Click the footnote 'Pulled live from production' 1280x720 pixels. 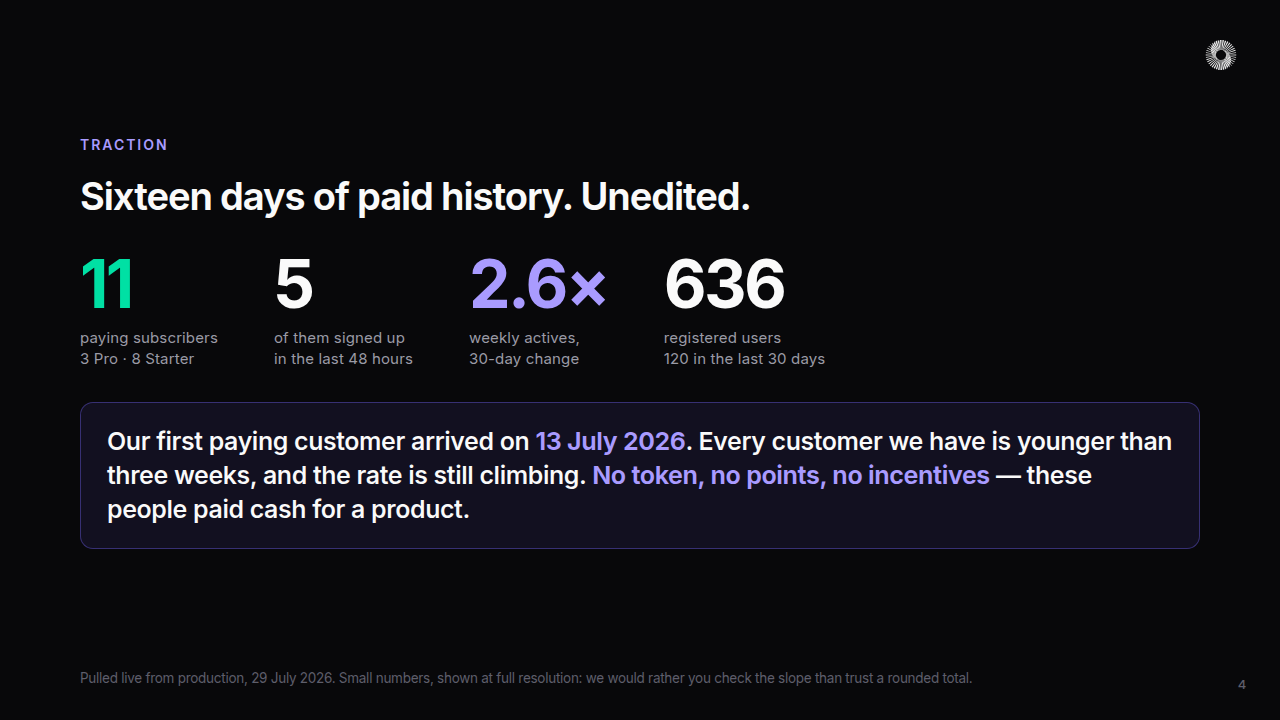pos(163,678)
